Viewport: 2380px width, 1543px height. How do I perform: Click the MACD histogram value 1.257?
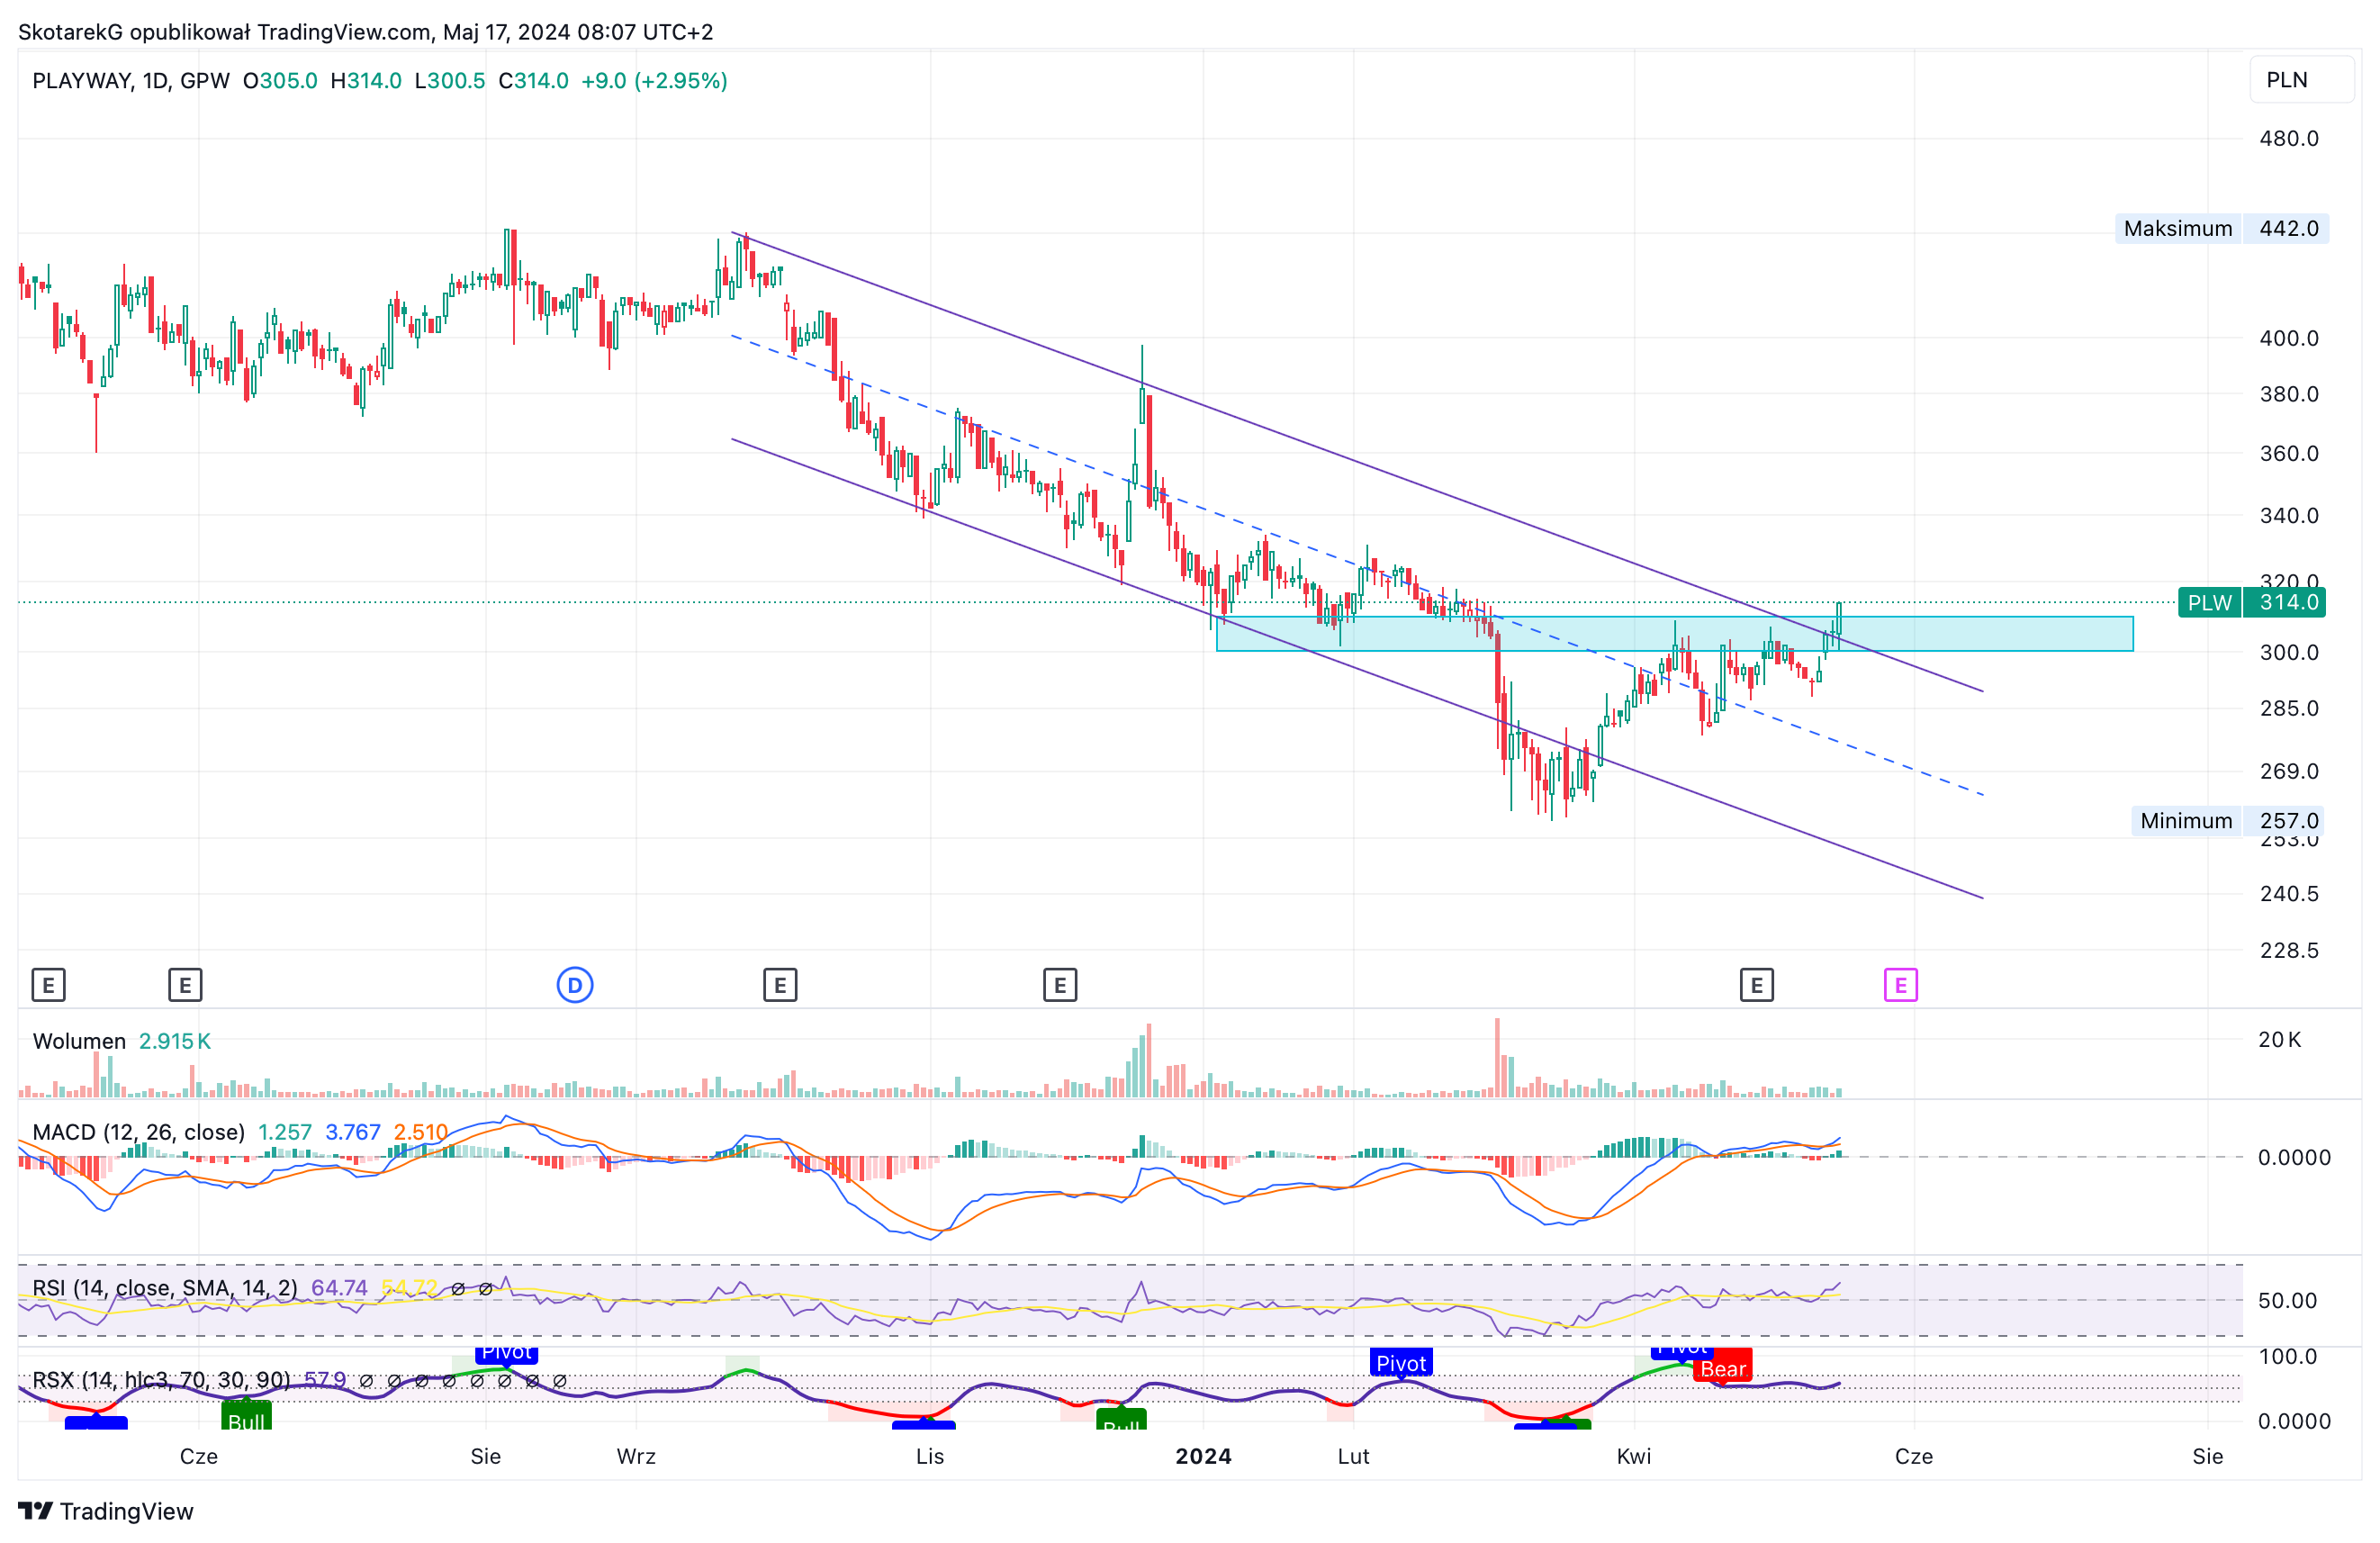point(285,1132)
